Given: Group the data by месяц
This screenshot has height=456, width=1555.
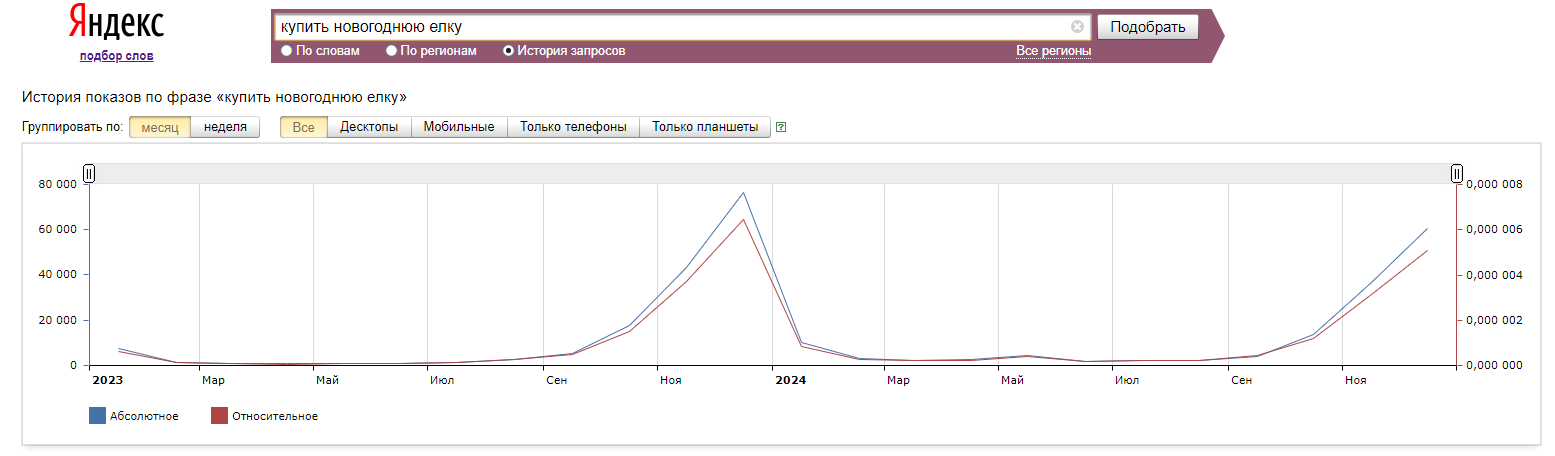Looking at the screenshot, I should [x=159, y=127].
